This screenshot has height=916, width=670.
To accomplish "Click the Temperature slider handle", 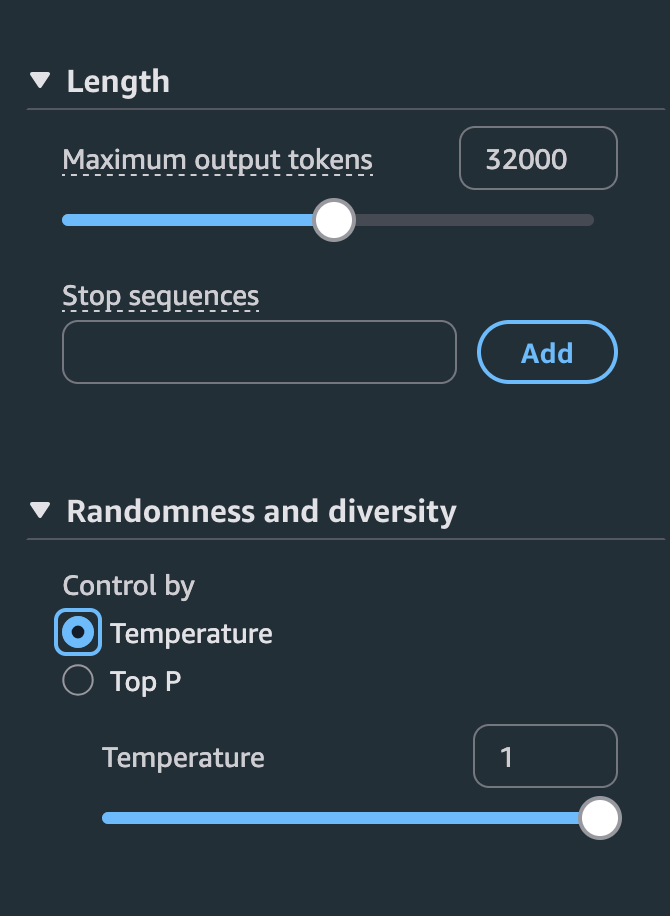I will pyautogui.click(x=600, y=818).
